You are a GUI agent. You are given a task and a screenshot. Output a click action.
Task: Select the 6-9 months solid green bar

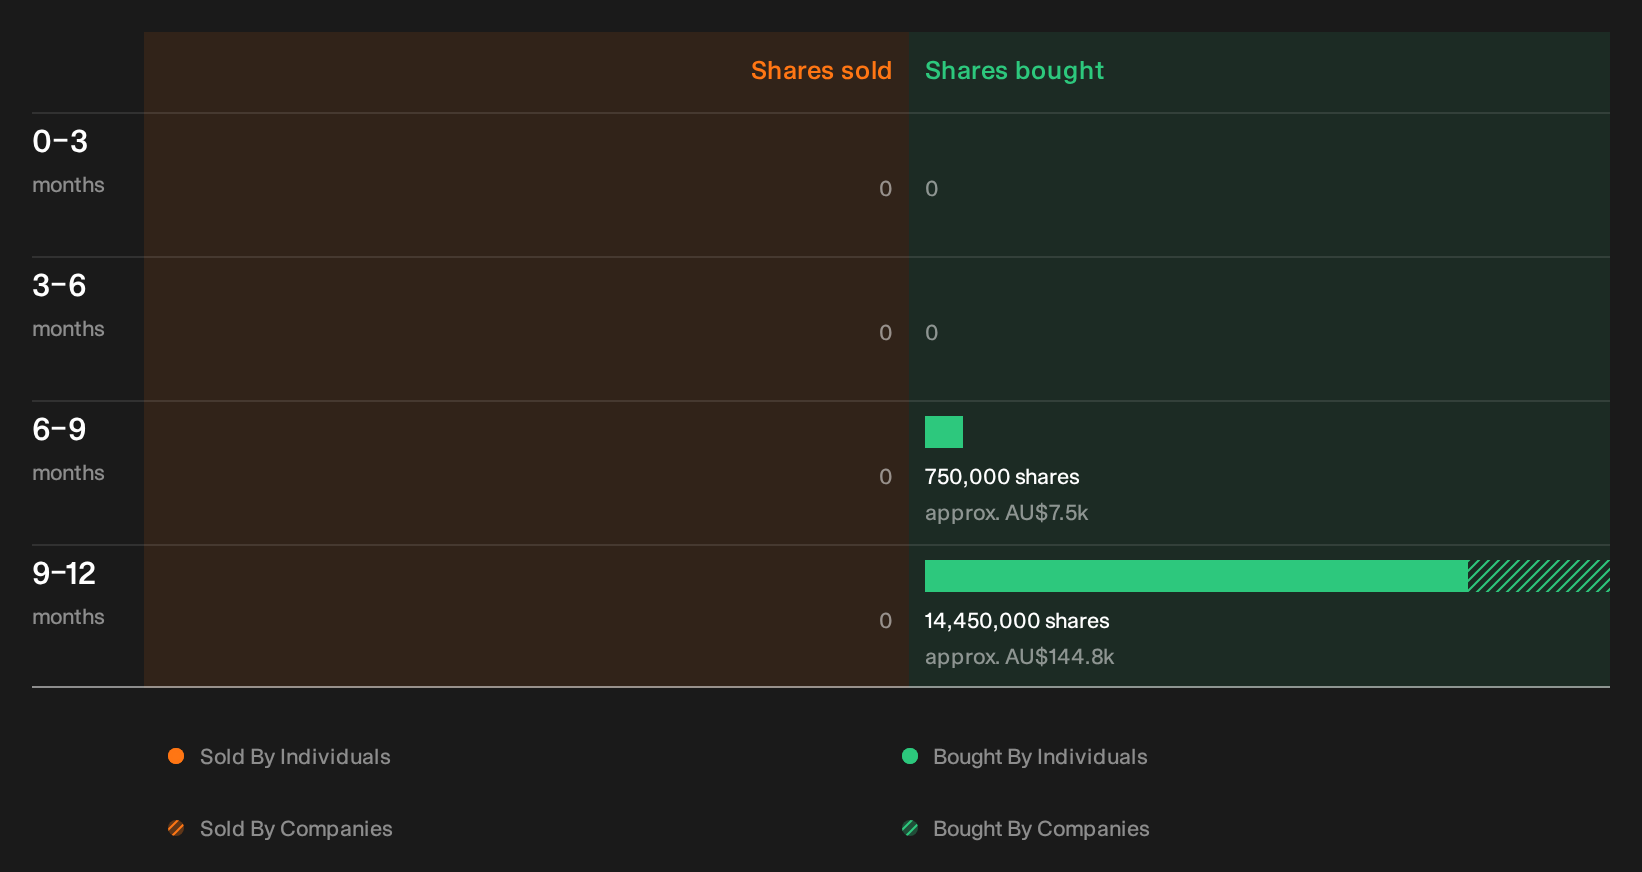click(x=944, y=432)
